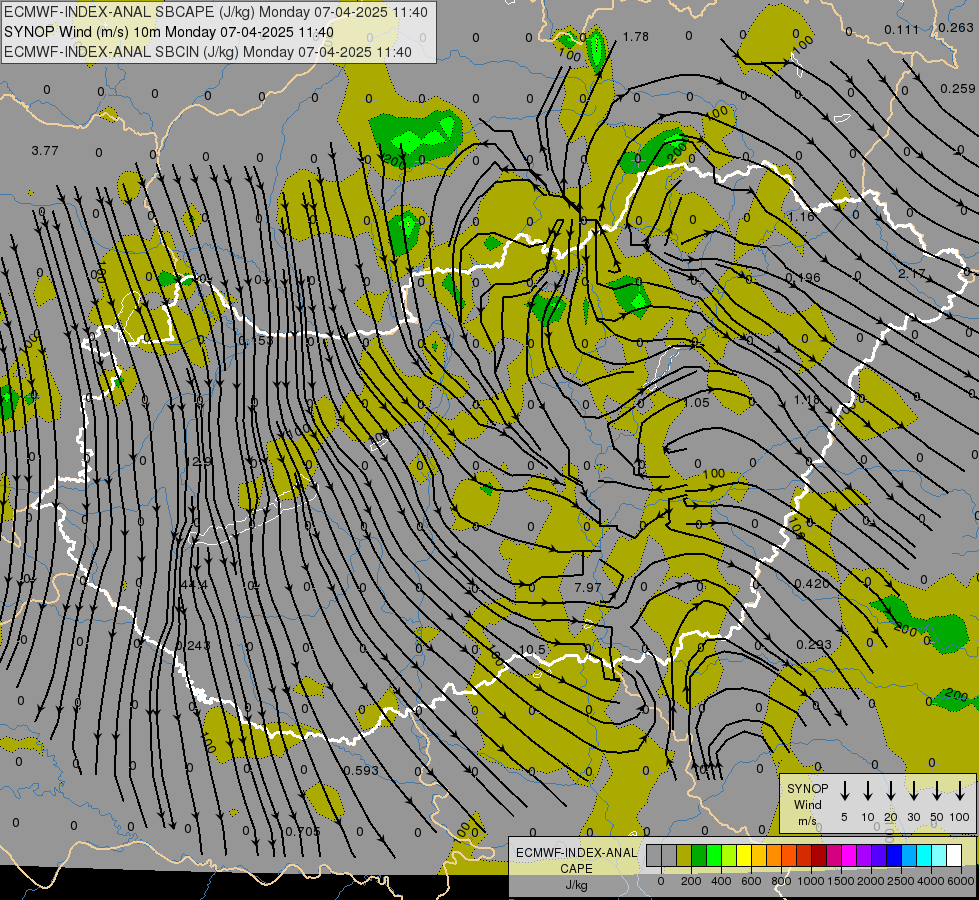The image size is (979, 900).
Task: Click the '2500' tick on CAPE scale
Action: click(901, 881)
